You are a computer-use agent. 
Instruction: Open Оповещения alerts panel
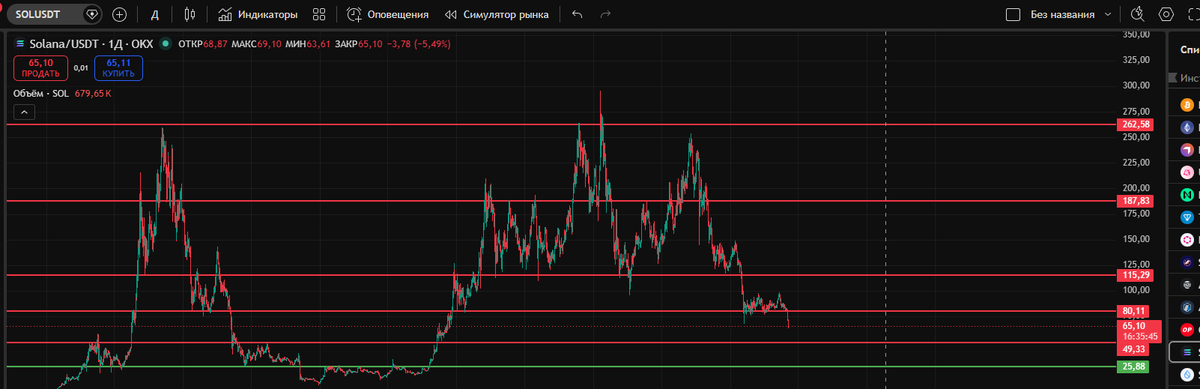(388, 15)
